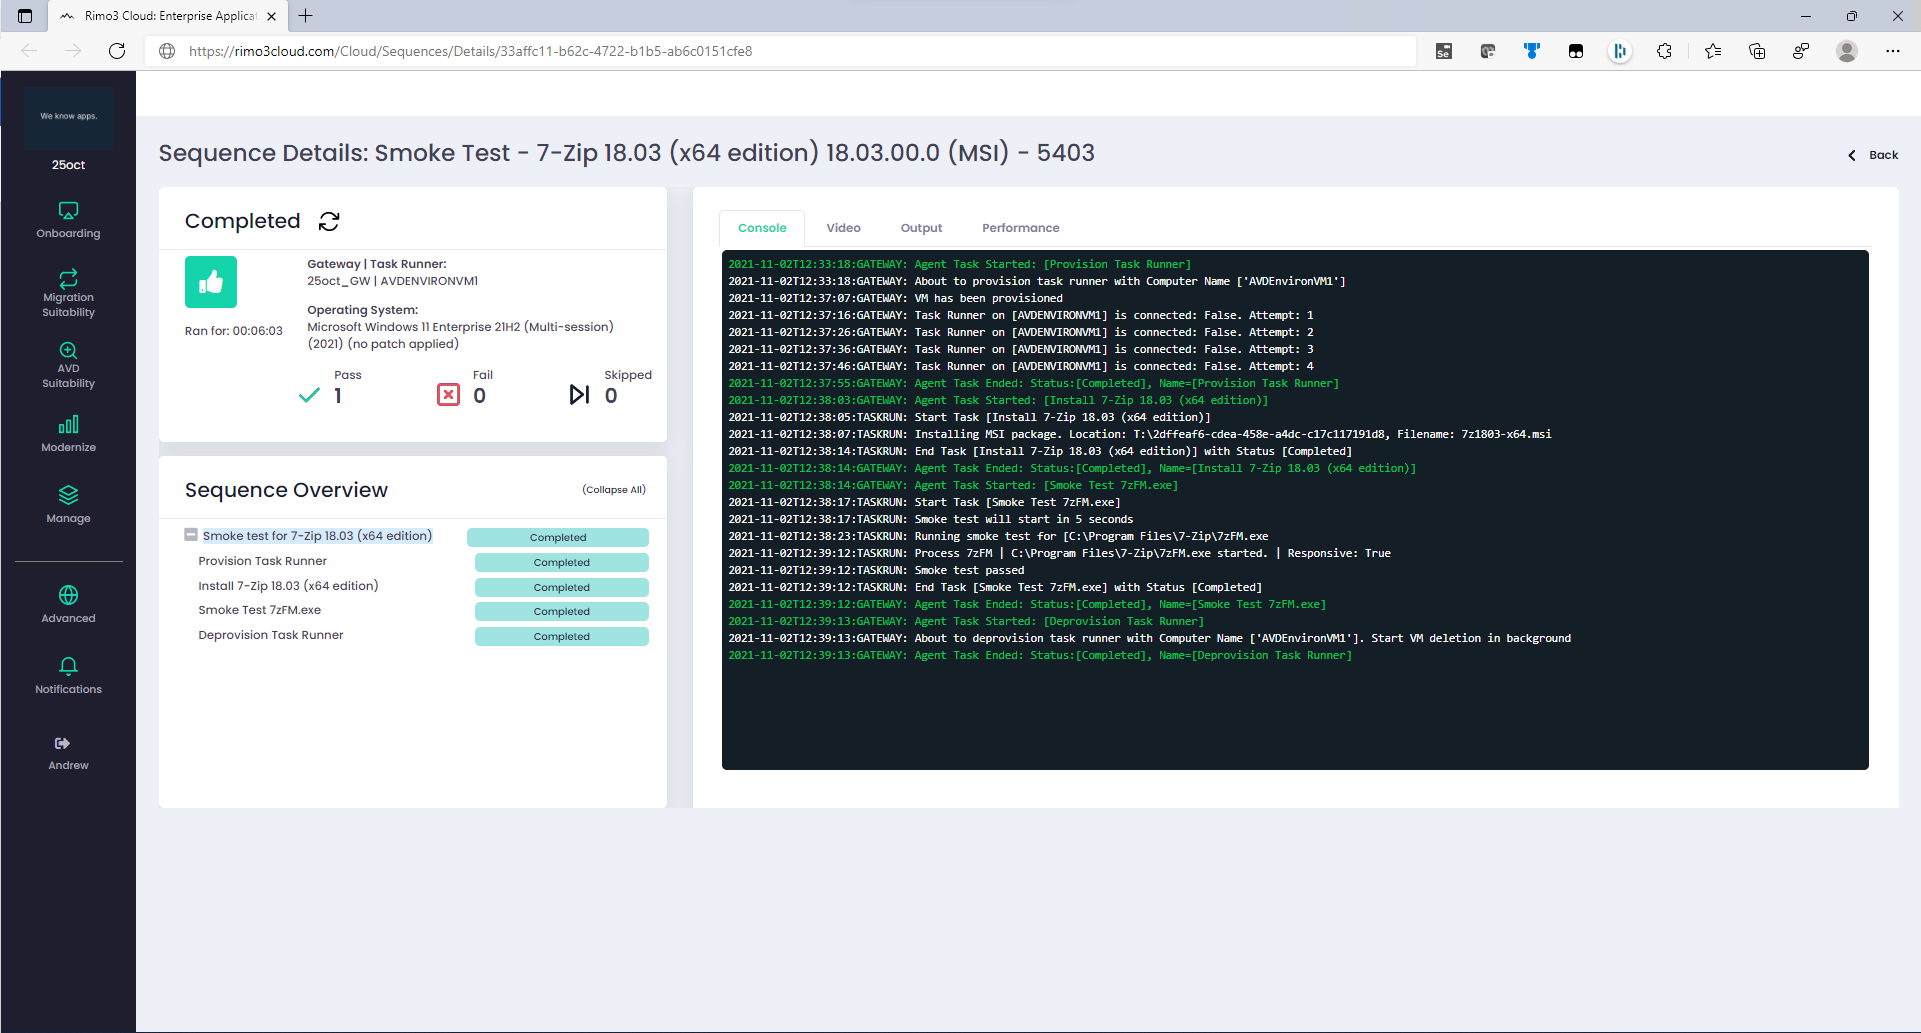1921x1033 pixels.
Task: Go to AVD Suitability page
Action: coord(68,364)
